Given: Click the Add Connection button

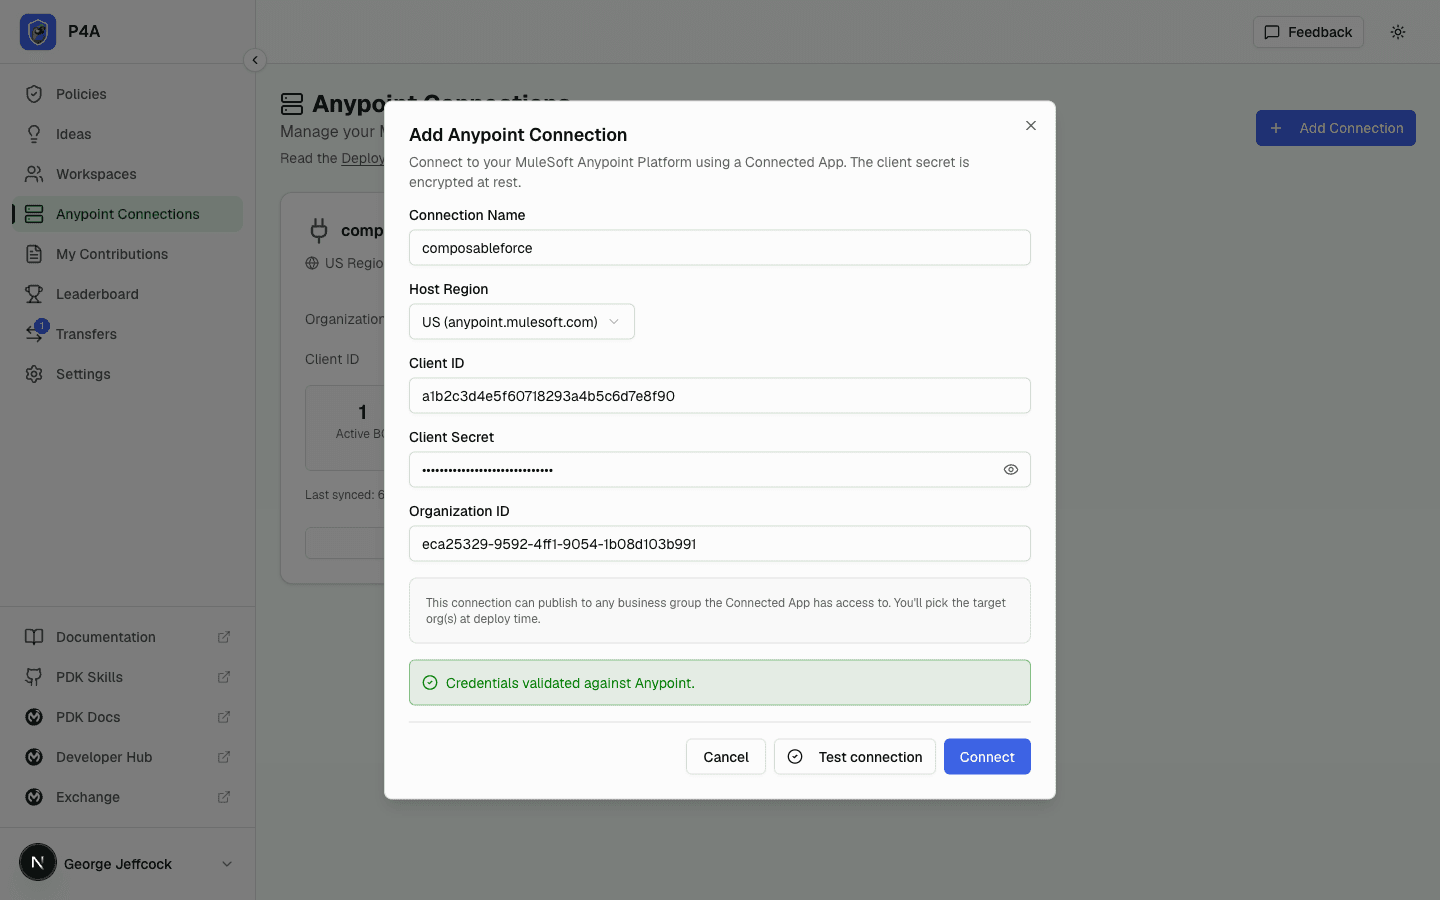Looking at the screenshot, I should pos(1336,128).
